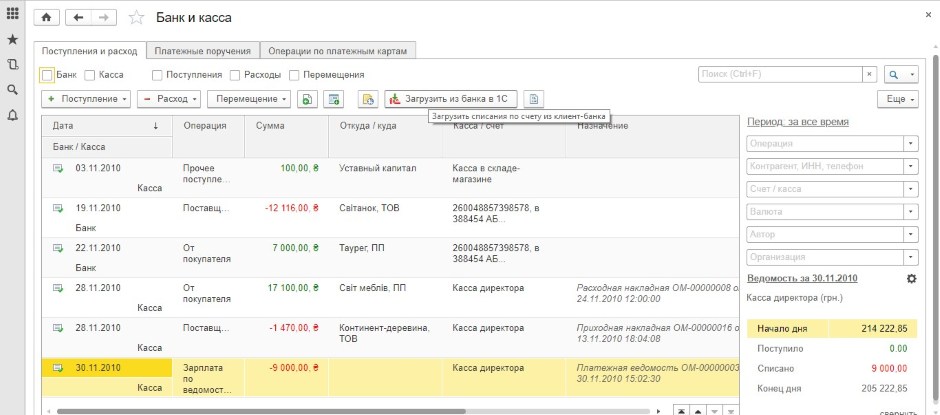Click the table horizontal scrollbar
Screen dimensions: 940x415
[x=261, y=411]
